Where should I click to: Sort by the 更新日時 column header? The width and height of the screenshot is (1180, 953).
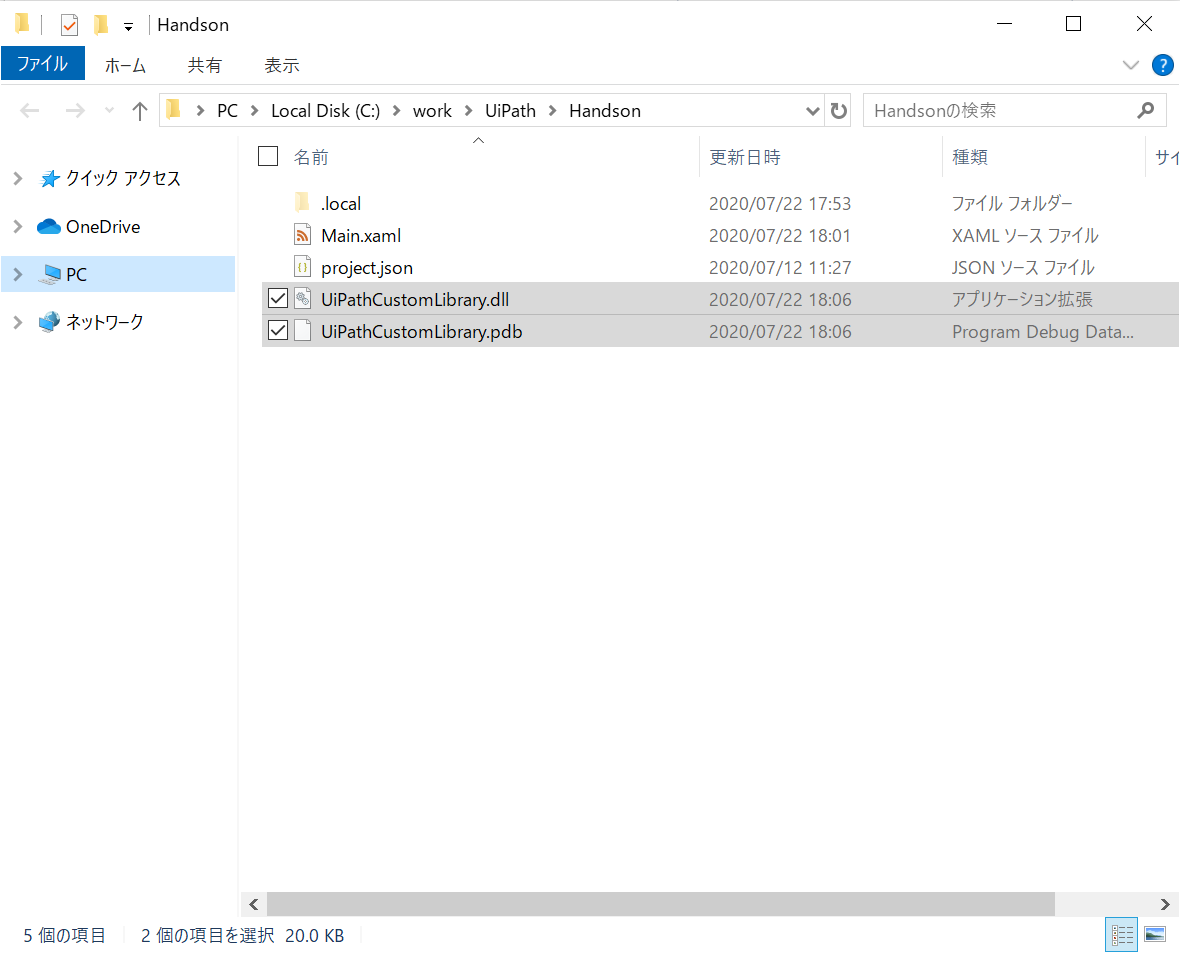745,157
